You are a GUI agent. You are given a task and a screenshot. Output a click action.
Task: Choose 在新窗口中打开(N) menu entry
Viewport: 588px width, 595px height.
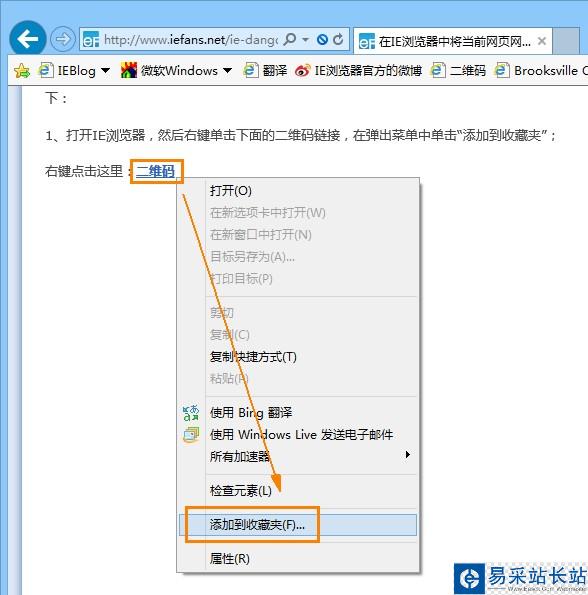click(x=299, y=235)
